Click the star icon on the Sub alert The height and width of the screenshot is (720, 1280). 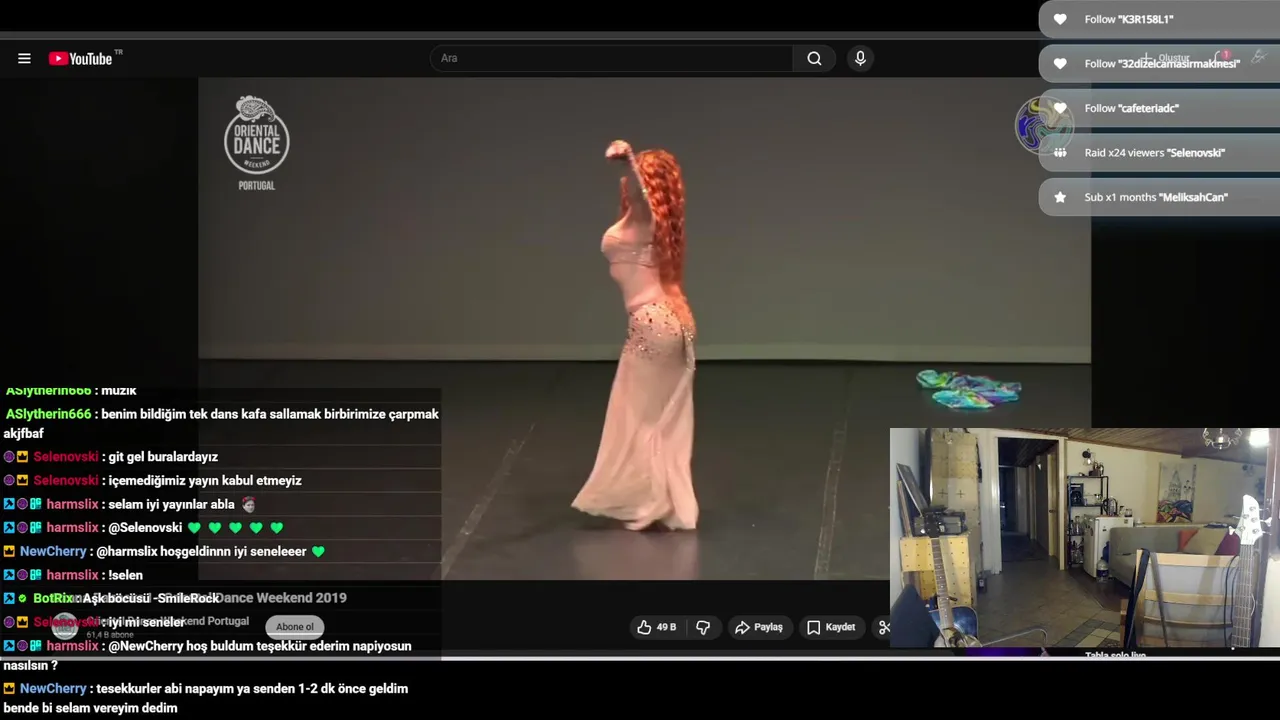[1061, 197]
